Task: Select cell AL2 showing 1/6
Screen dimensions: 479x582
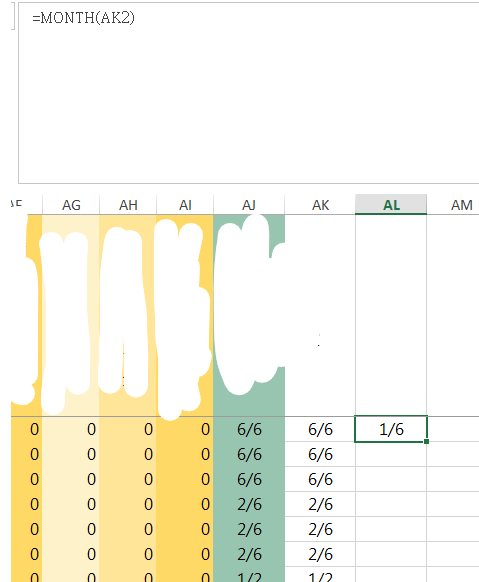Action: [391, 429]
